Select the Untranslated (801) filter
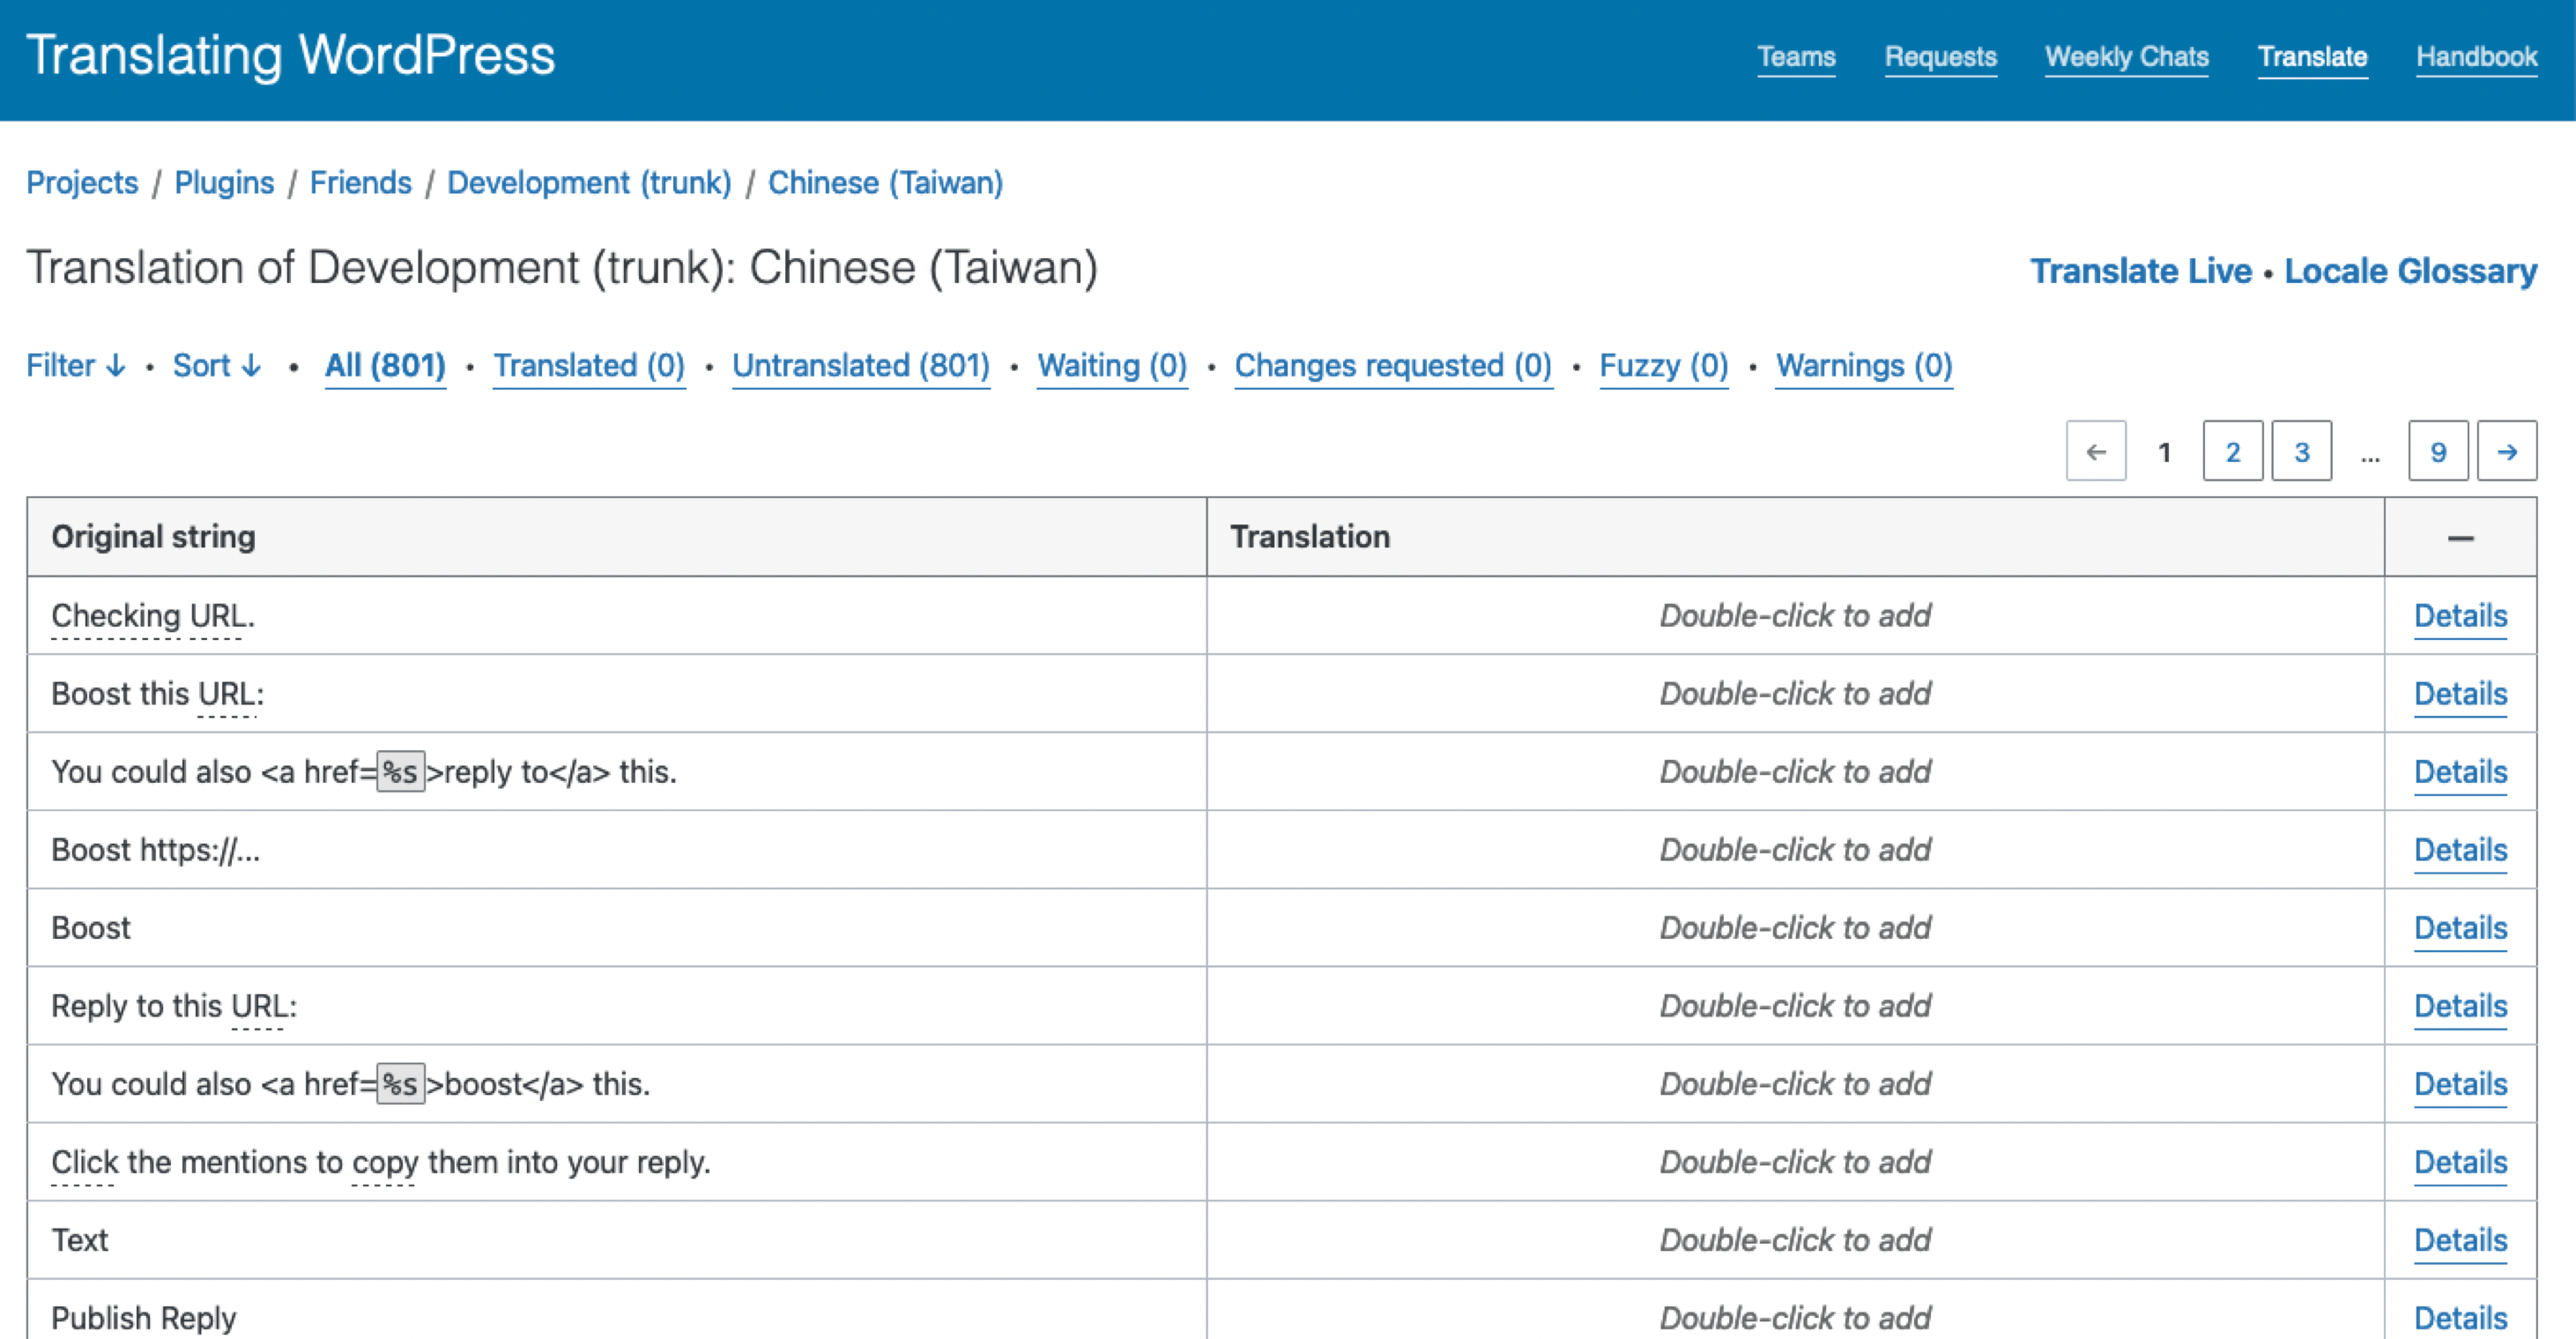This screenshot has height=1339, width=2576. click(861, 366)
